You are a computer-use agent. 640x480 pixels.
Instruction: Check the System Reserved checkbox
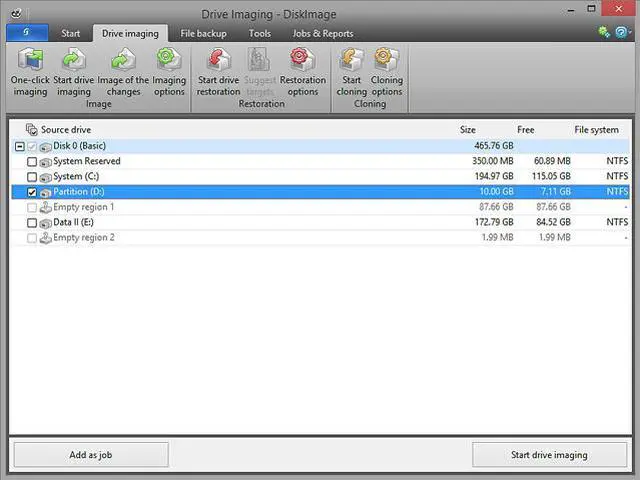[33, 161]
